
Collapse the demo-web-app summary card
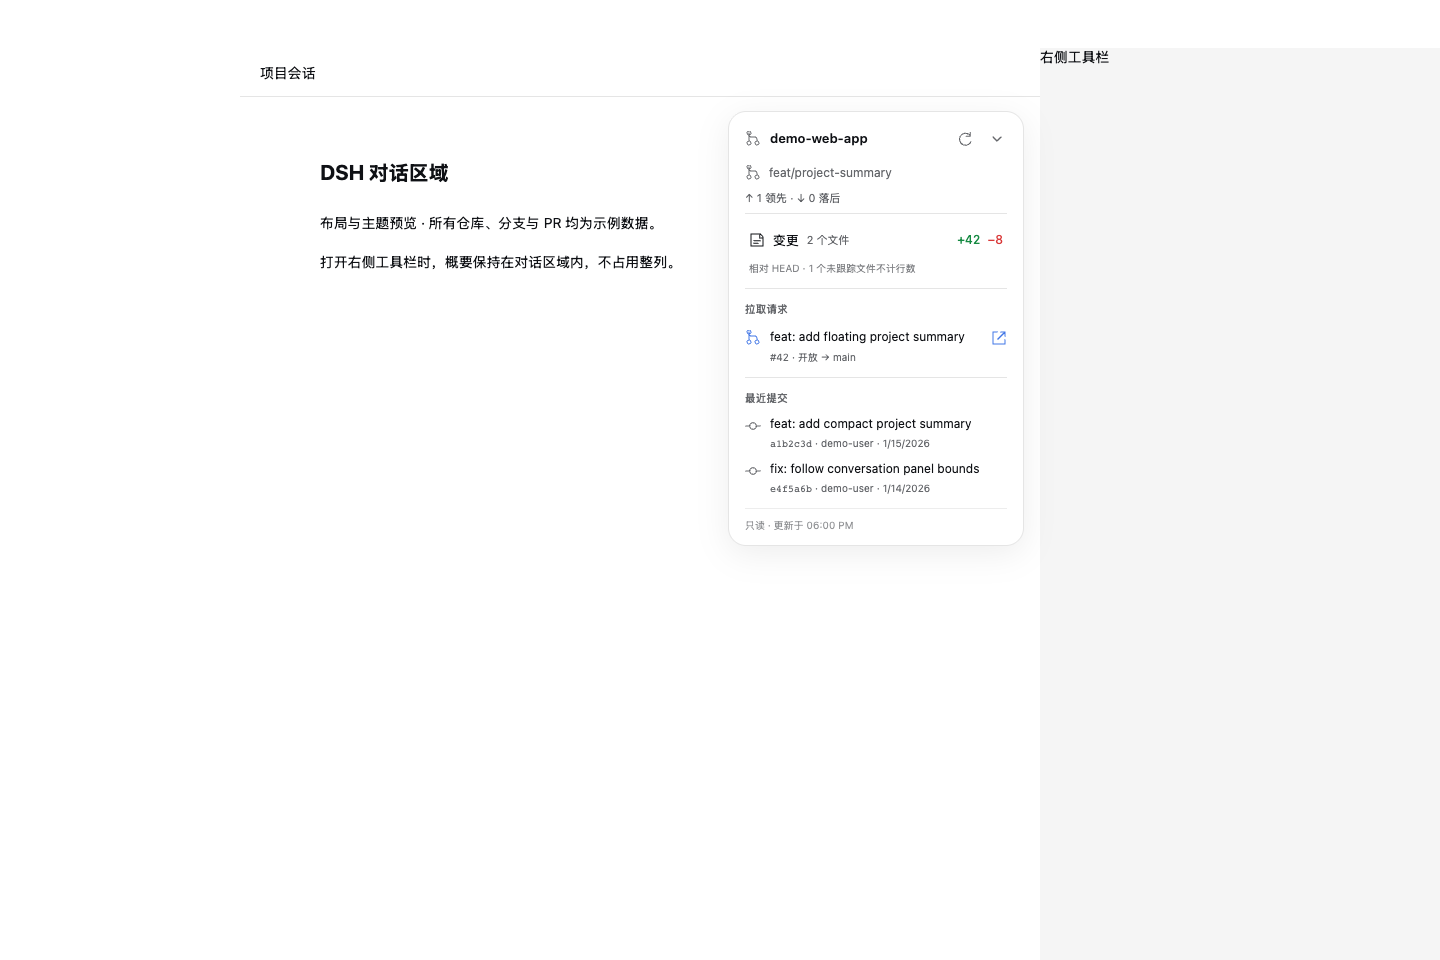tap(997, 139)
